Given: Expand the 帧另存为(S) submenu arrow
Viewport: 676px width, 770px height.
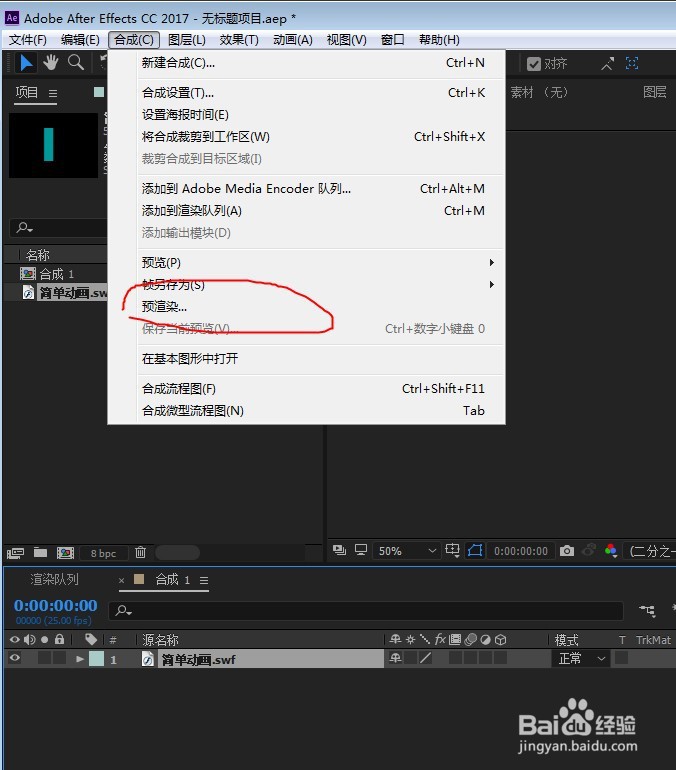Looking at the screenshot, I should [x=491, y=284].
